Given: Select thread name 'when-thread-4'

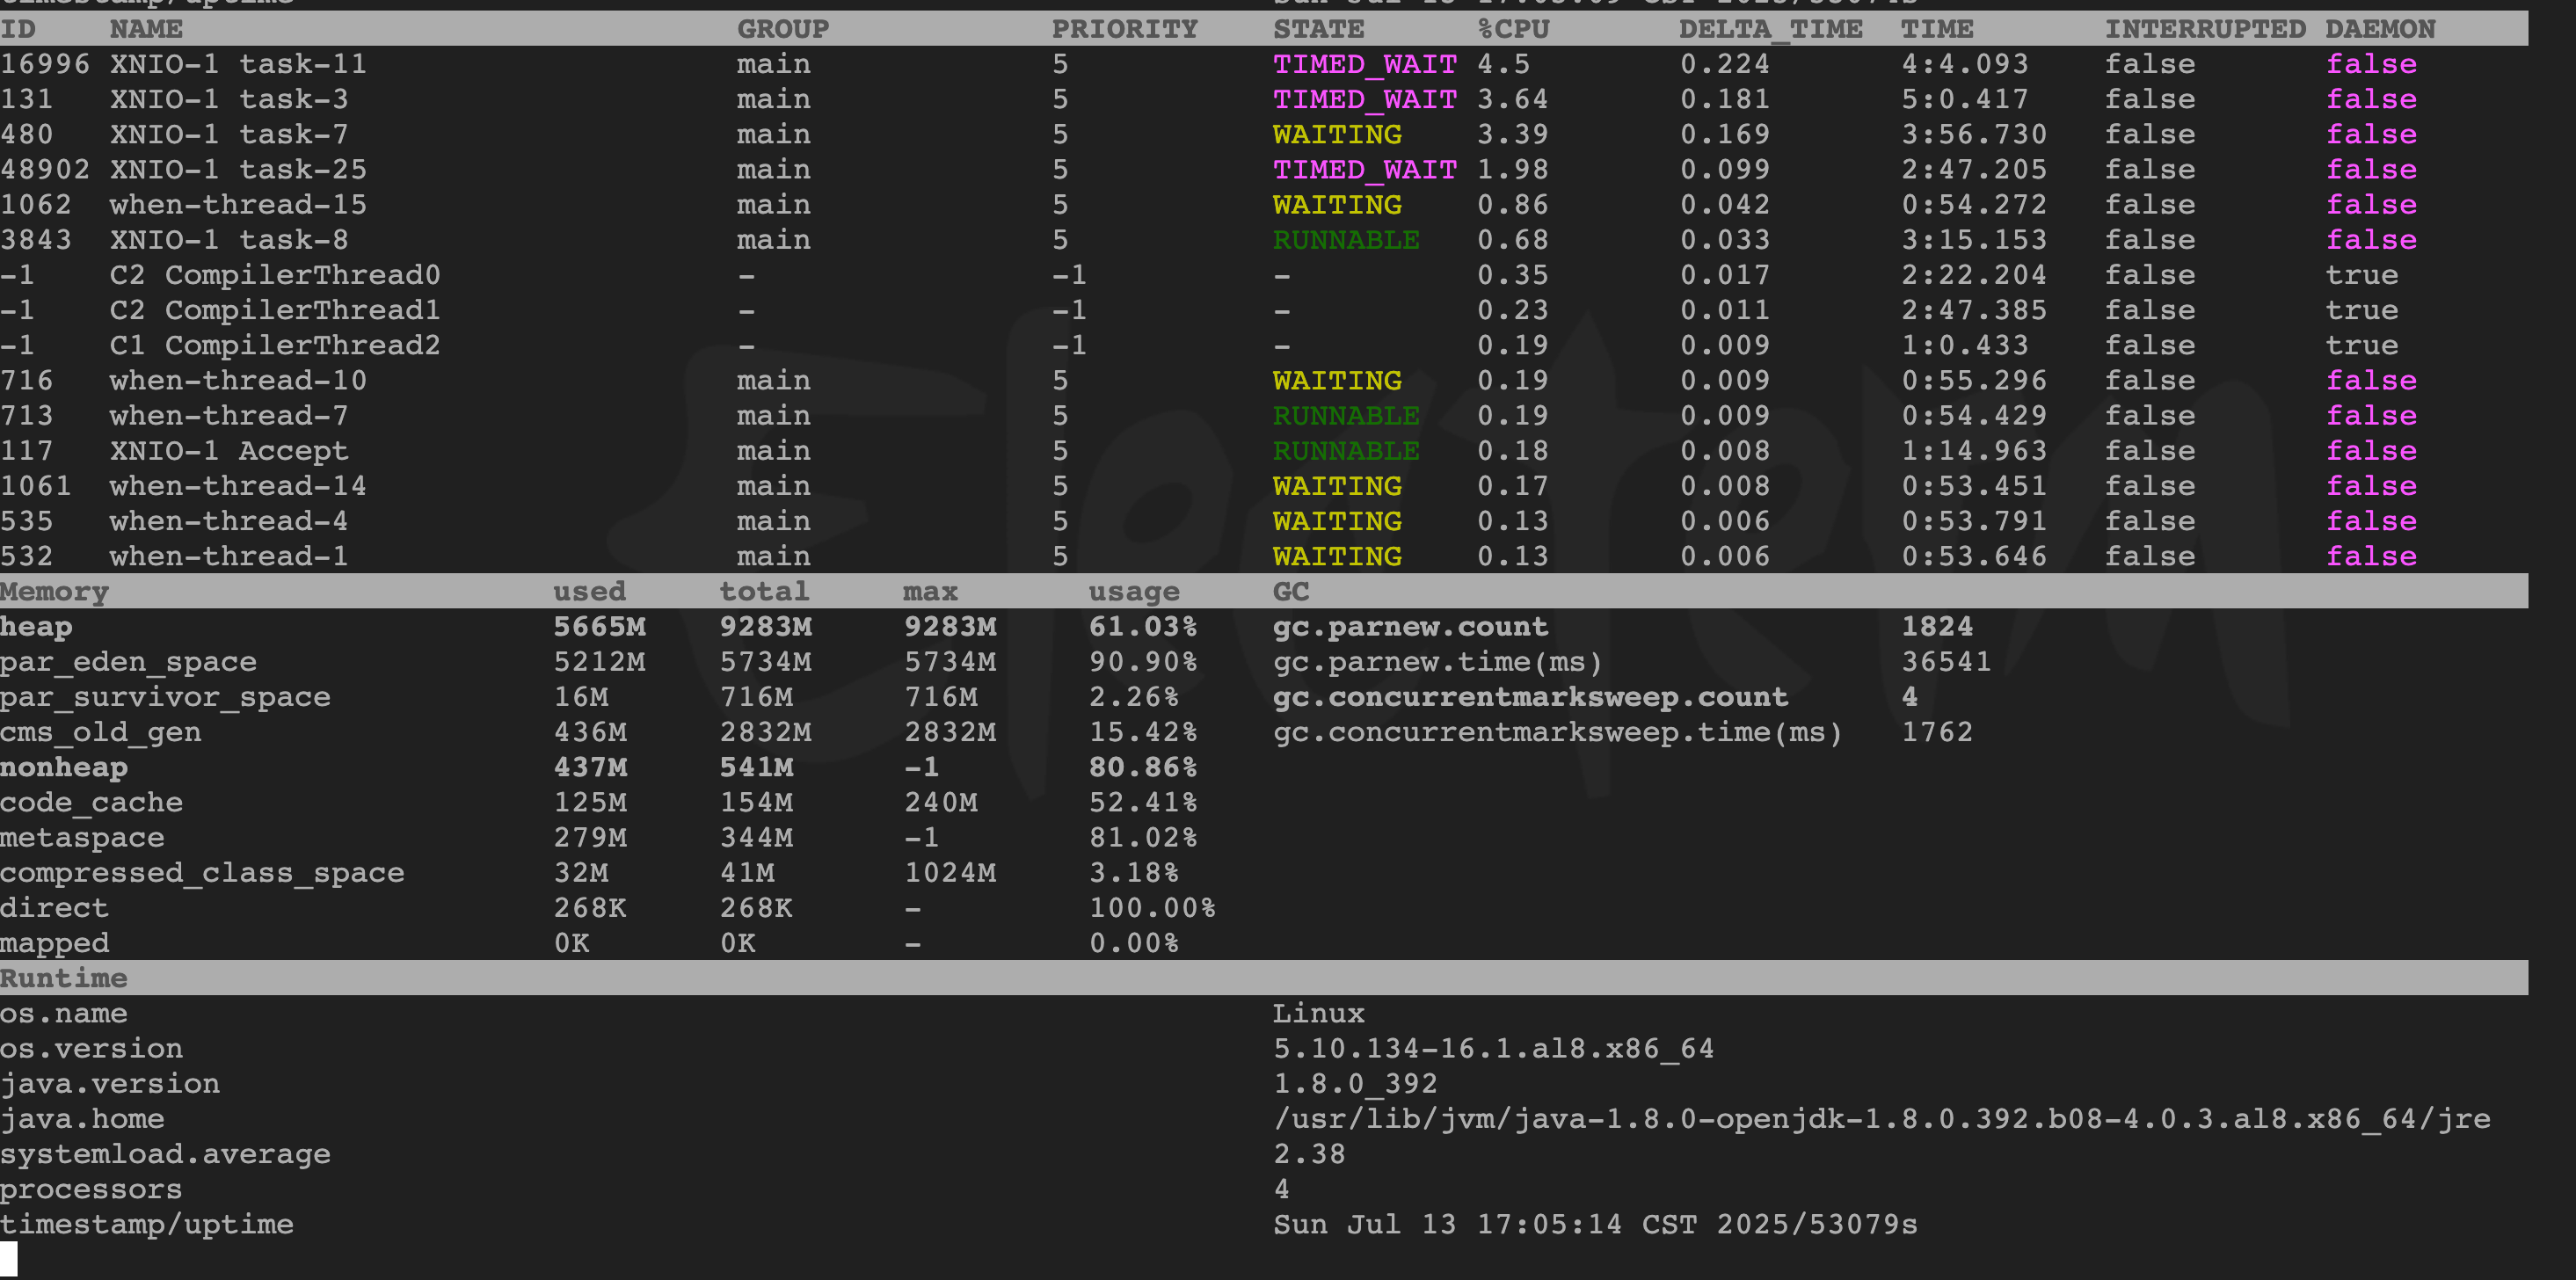Looking at the screenshot, I should (229, 521).
